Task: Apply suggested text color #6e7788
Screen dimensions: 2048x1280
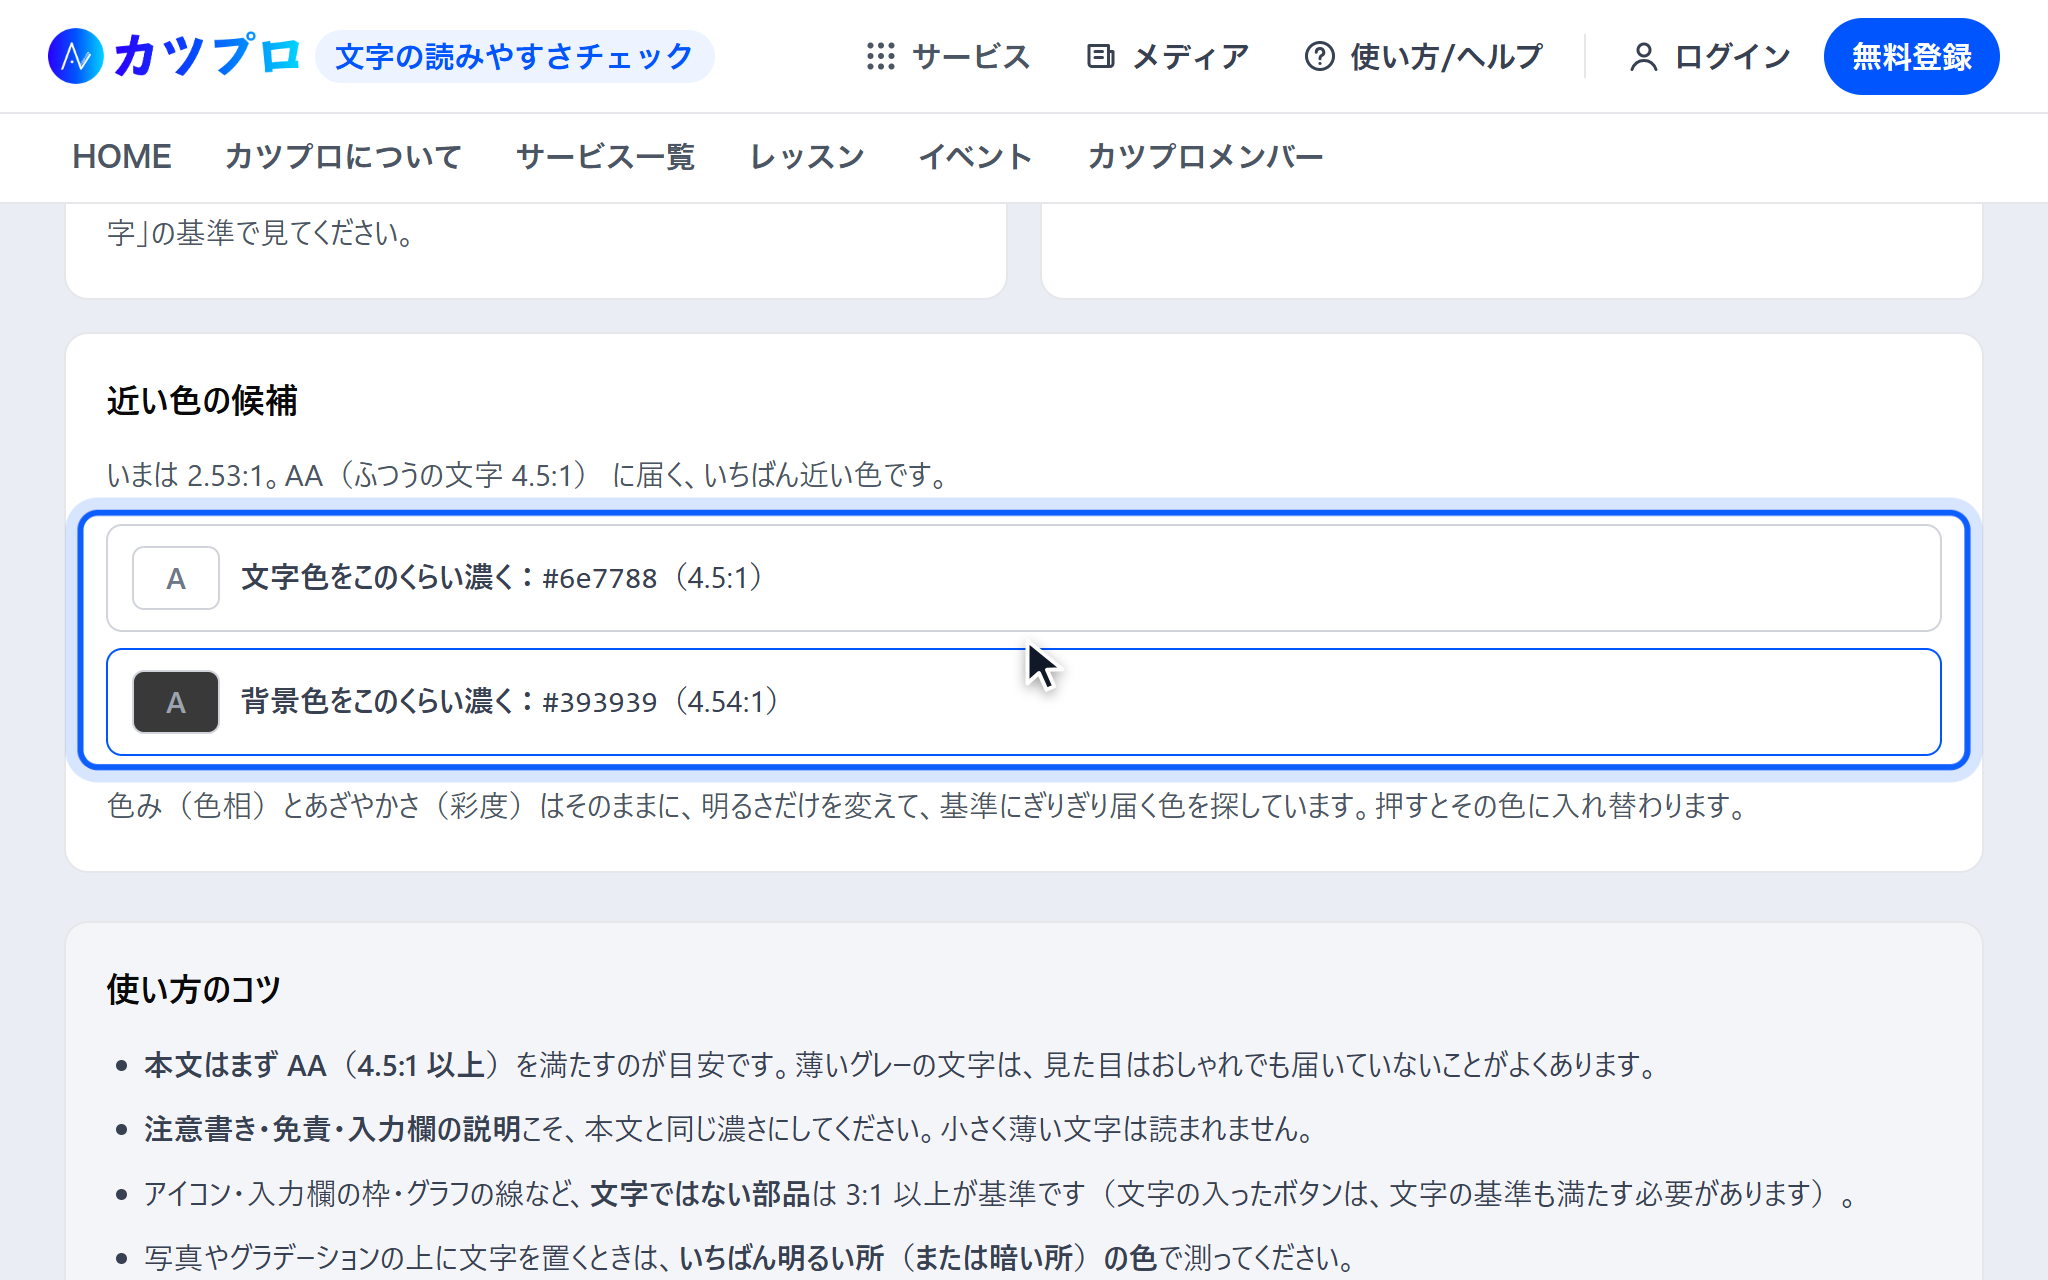Action: click(1023, 578)
